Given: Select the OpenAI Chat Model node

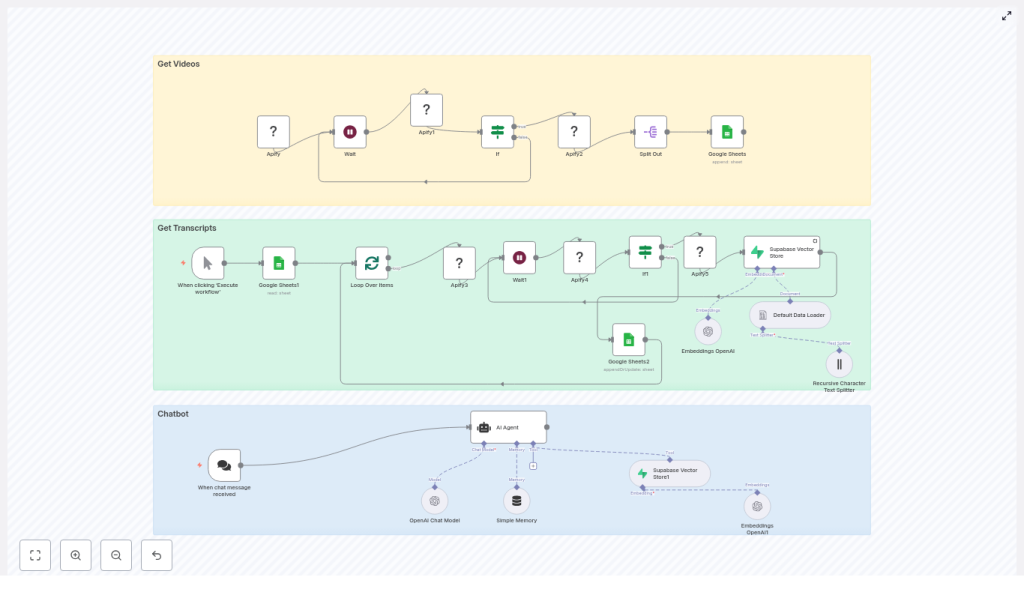Looking at the screenshot, I should (435, 501).
